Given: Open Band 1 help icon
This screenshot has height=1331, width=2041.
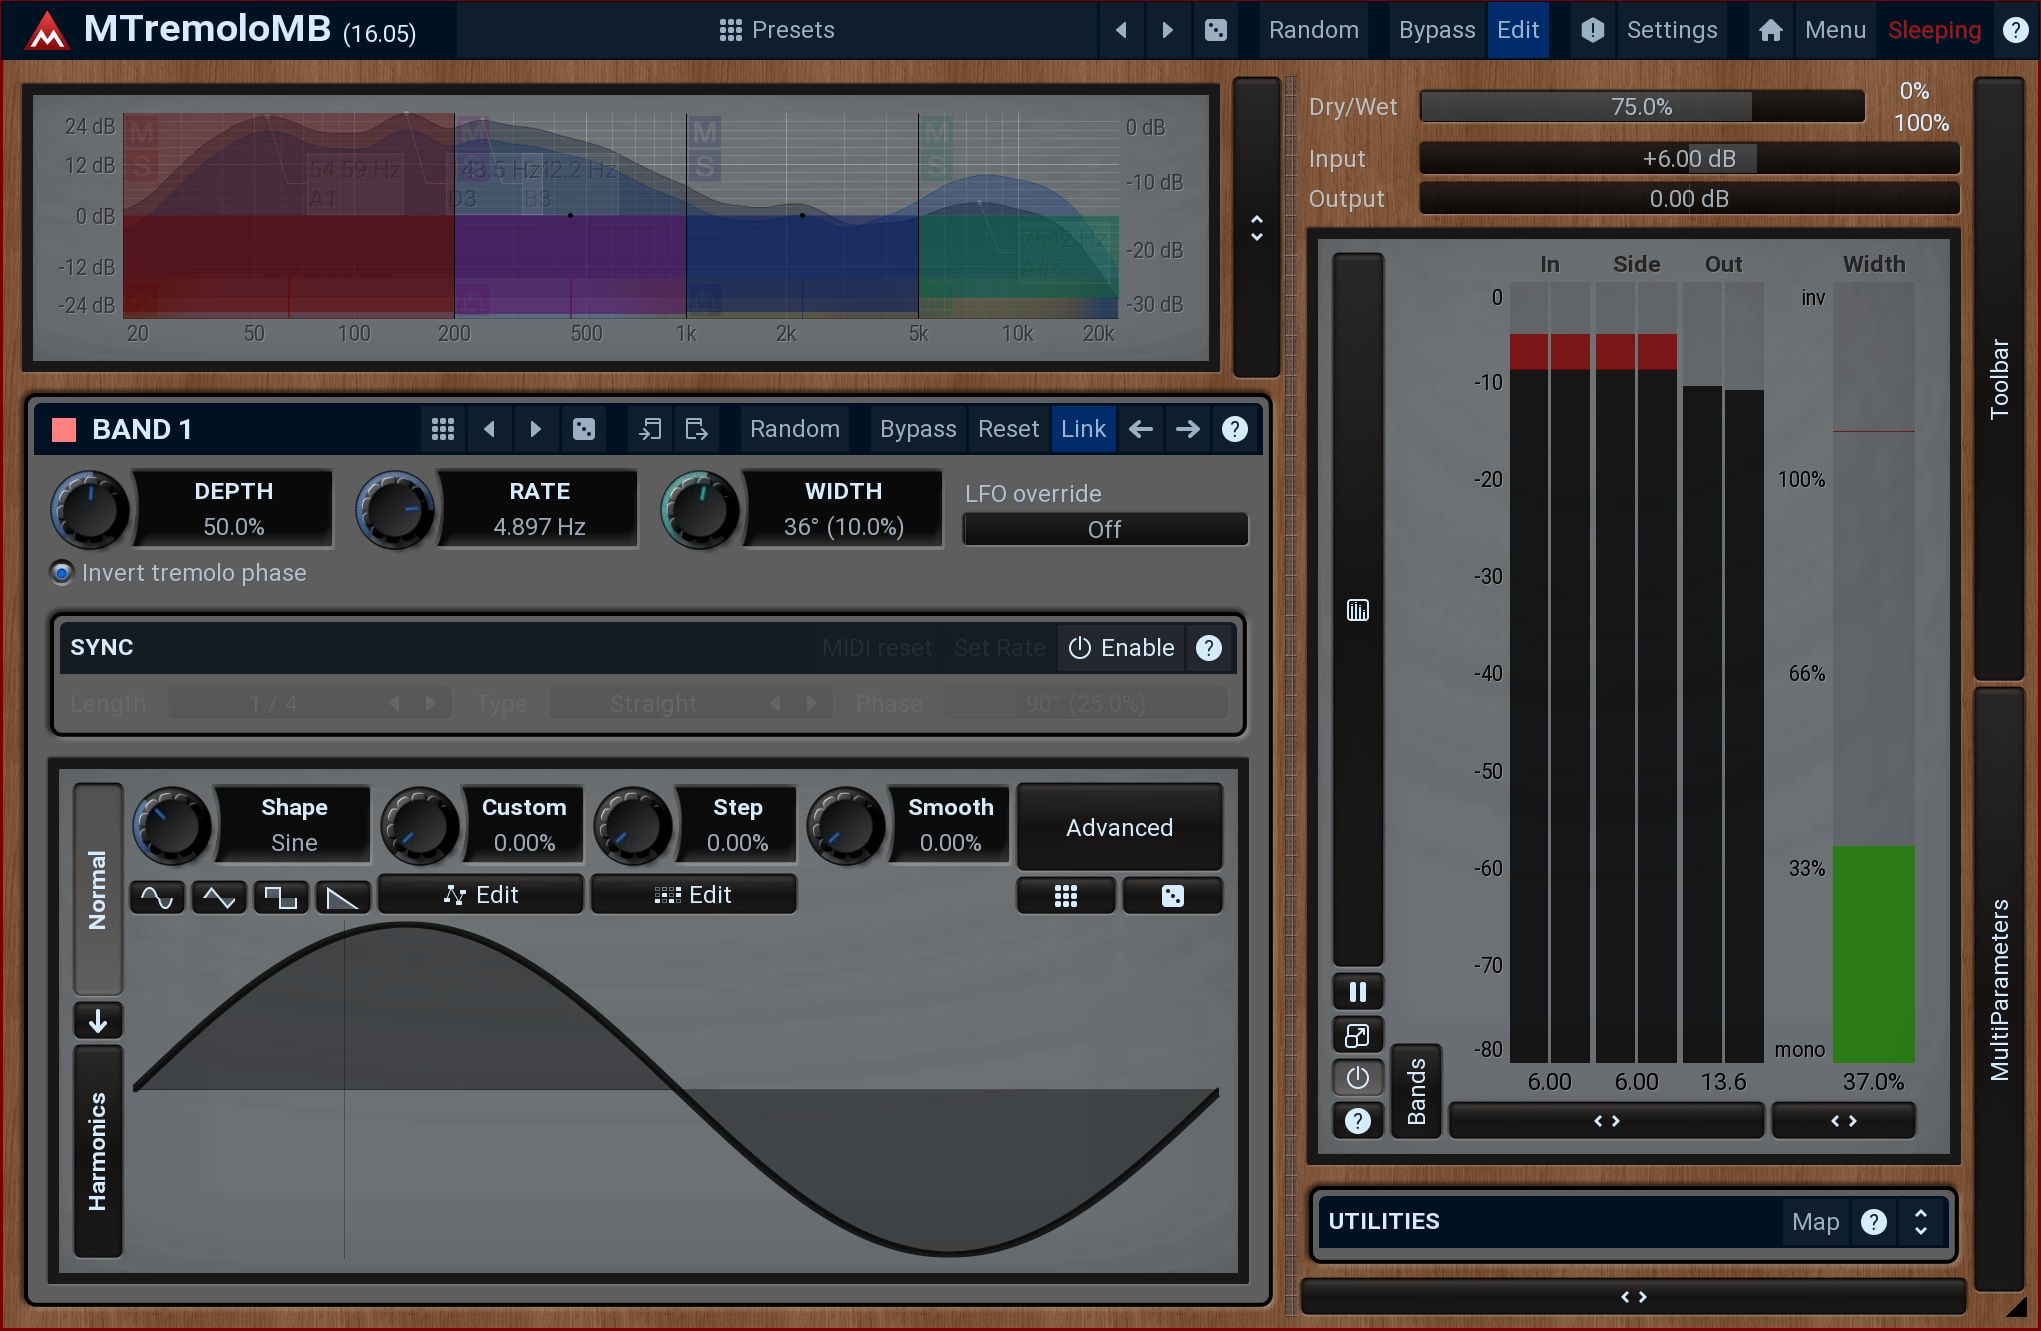Looking at the screenshot, I should point(1235,429).
